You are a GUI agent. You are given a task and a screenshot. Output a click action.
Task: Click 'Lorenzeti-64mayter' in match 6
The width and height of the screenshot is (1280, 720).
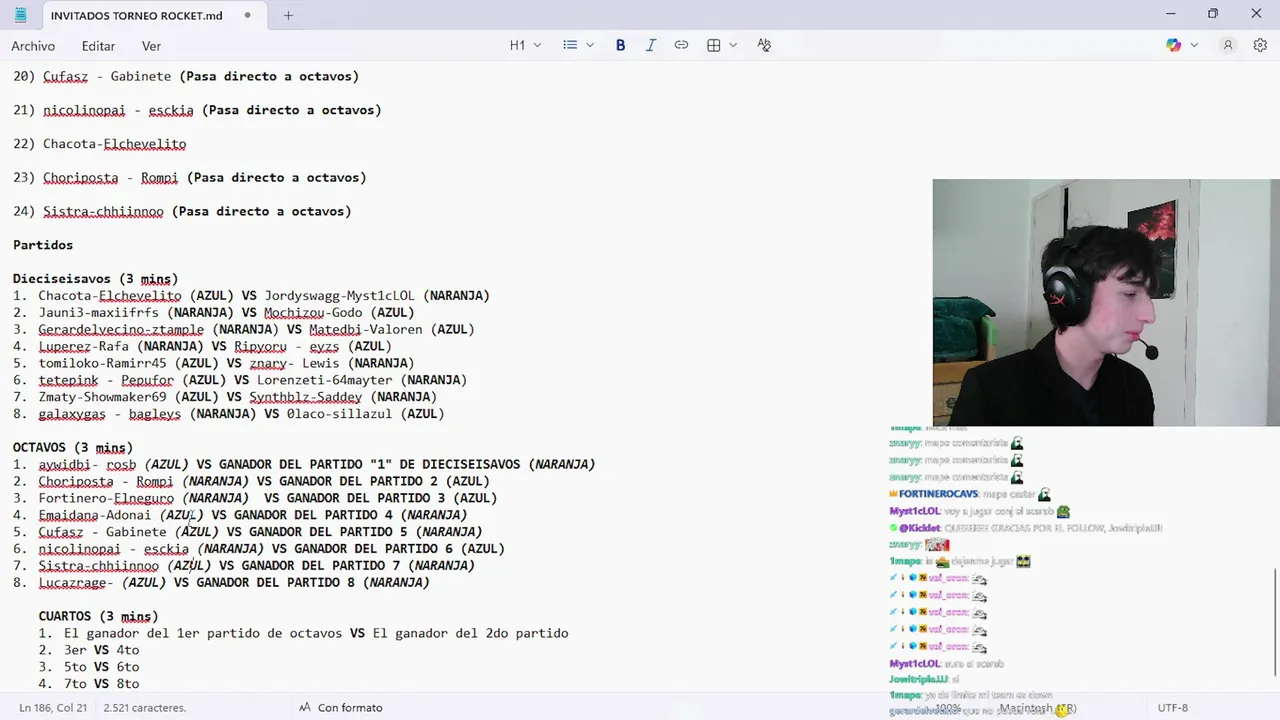325,380
